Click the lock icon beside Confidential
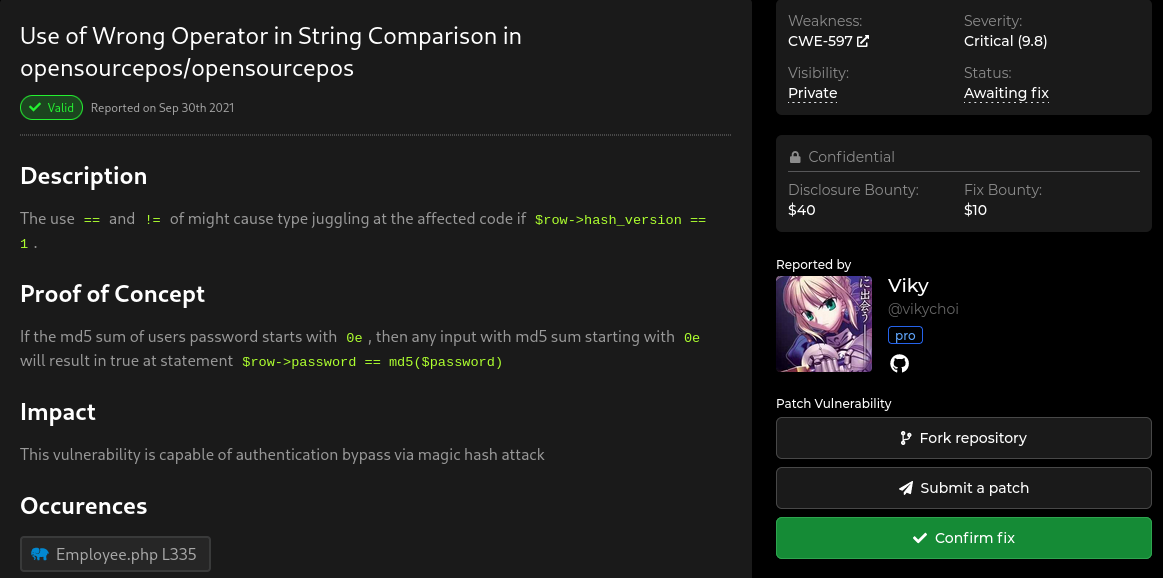This screenshot has height=578, width=1163. click(794, 156)
